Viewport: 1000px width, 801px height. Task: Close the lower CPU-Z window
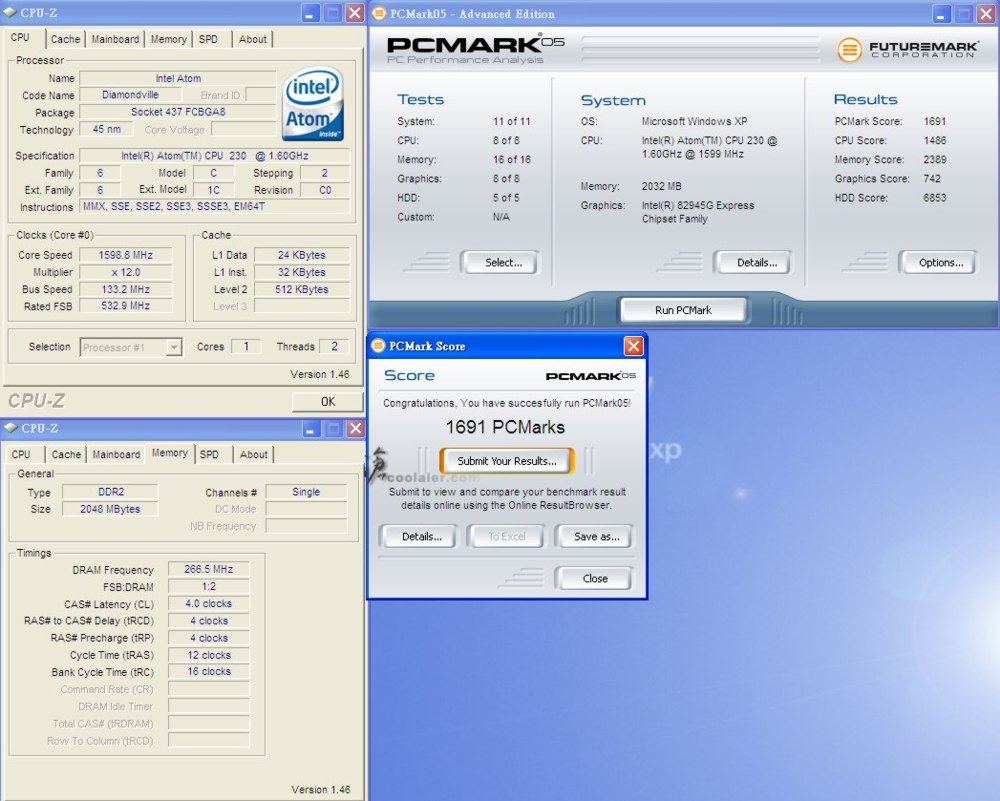pos(355,429)
